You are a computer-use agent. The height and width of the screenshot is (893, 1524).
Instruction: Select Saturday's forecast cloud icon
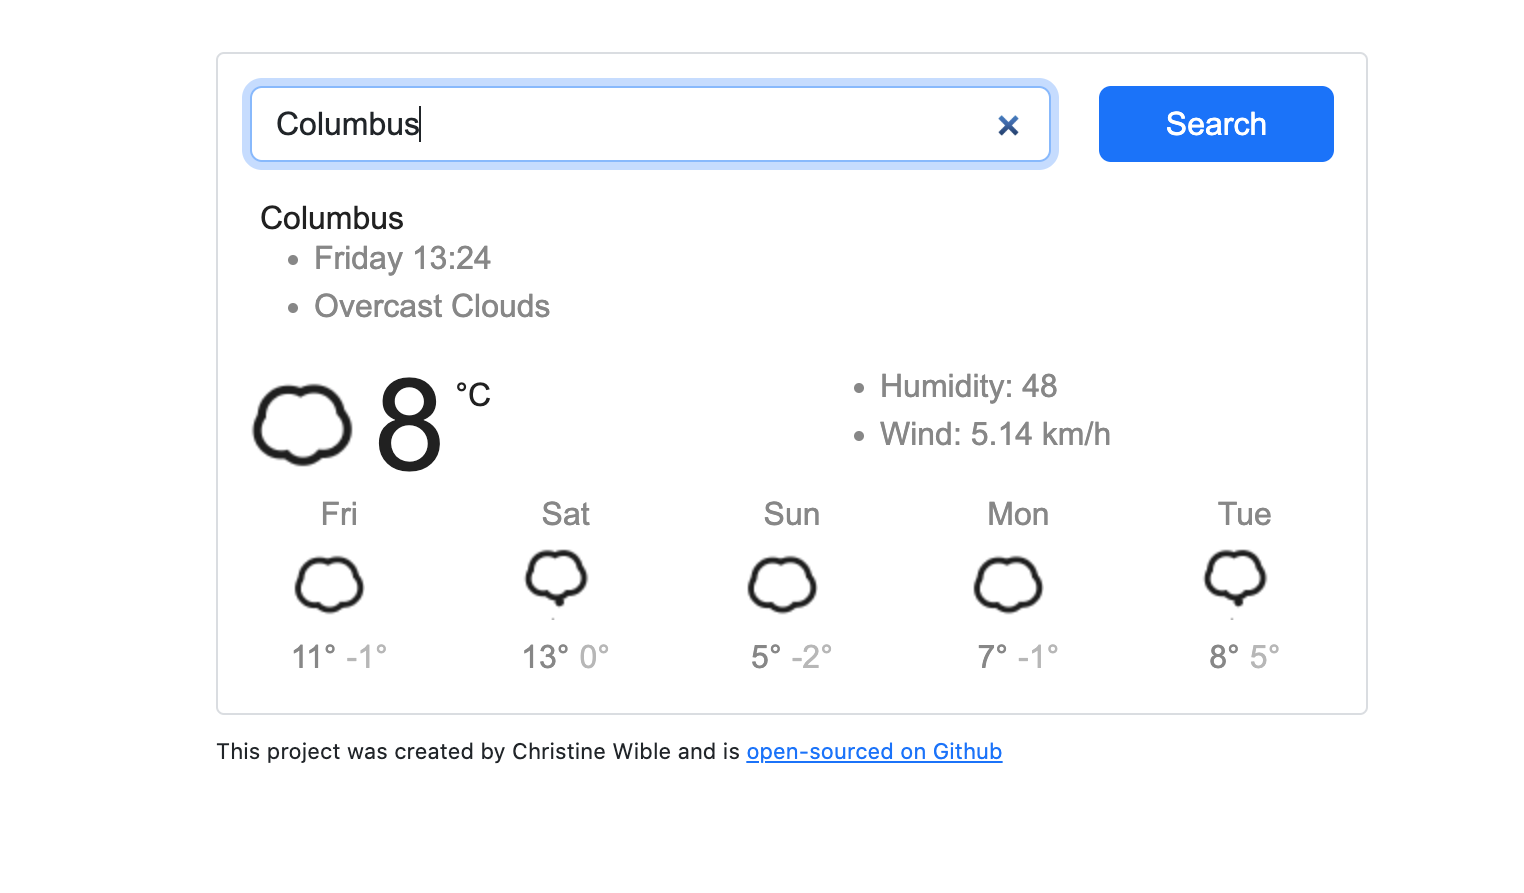click(556, 578)
